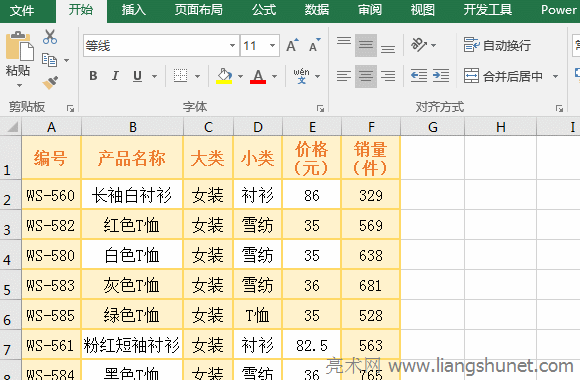Increase font size with large A
The width and height of the screenshot is (580, 380).
click(292, 46)
